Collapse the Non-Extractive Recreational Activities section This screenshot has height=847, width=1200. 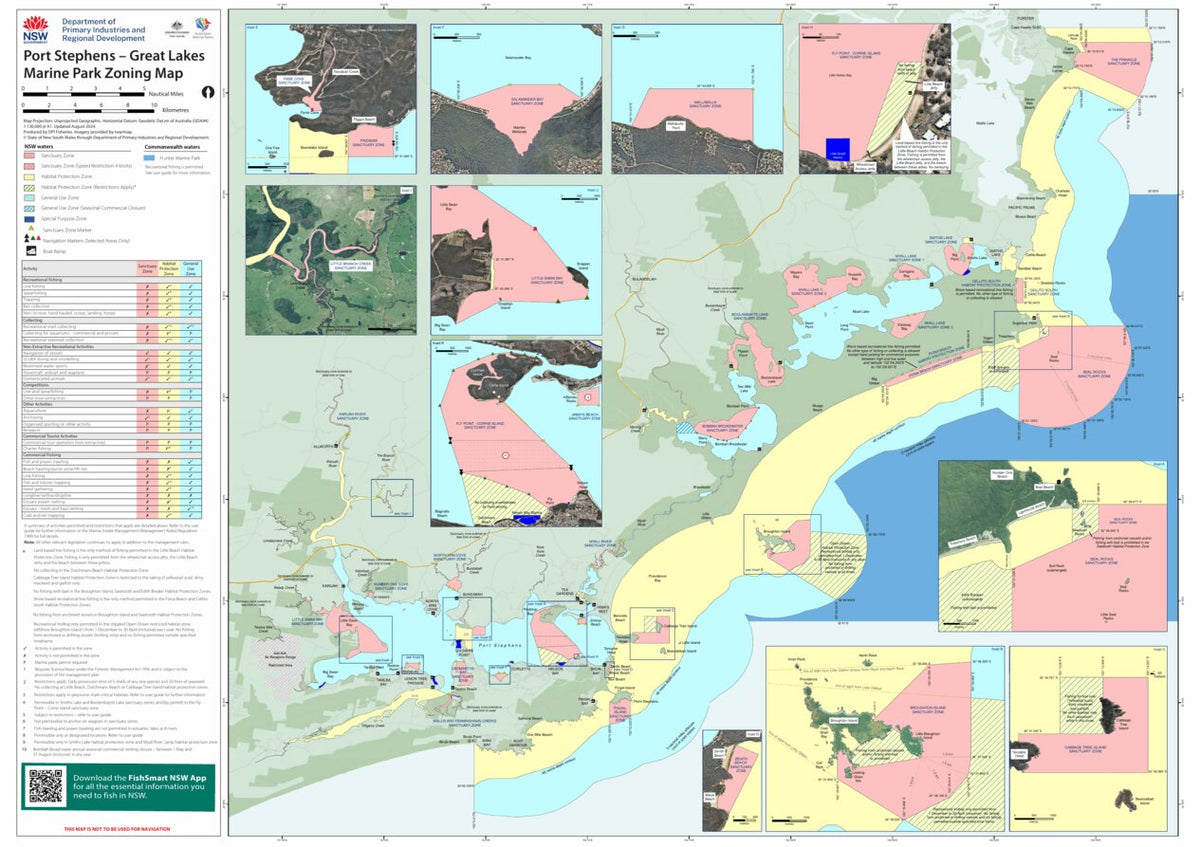60,346
